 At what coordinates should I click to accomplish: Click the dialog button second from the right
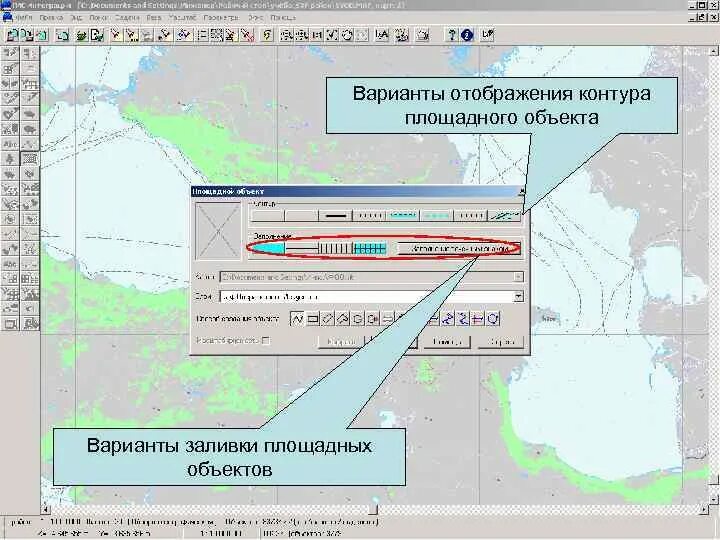point(447,342)
